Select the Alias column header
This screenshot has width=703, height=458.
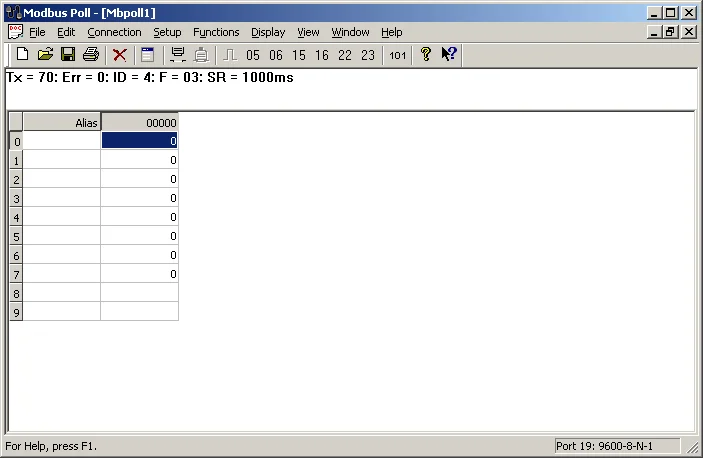click(62, 122)
